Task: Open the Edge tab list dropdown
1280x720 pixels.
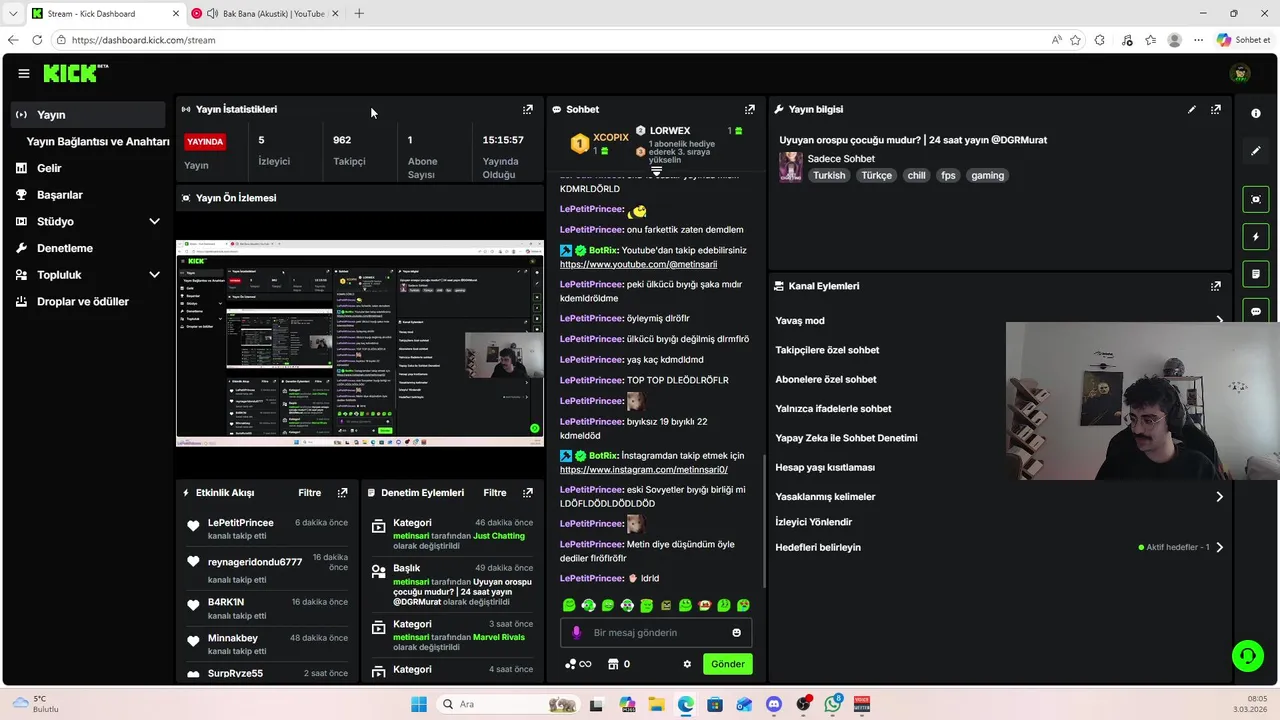Action: 13,13
